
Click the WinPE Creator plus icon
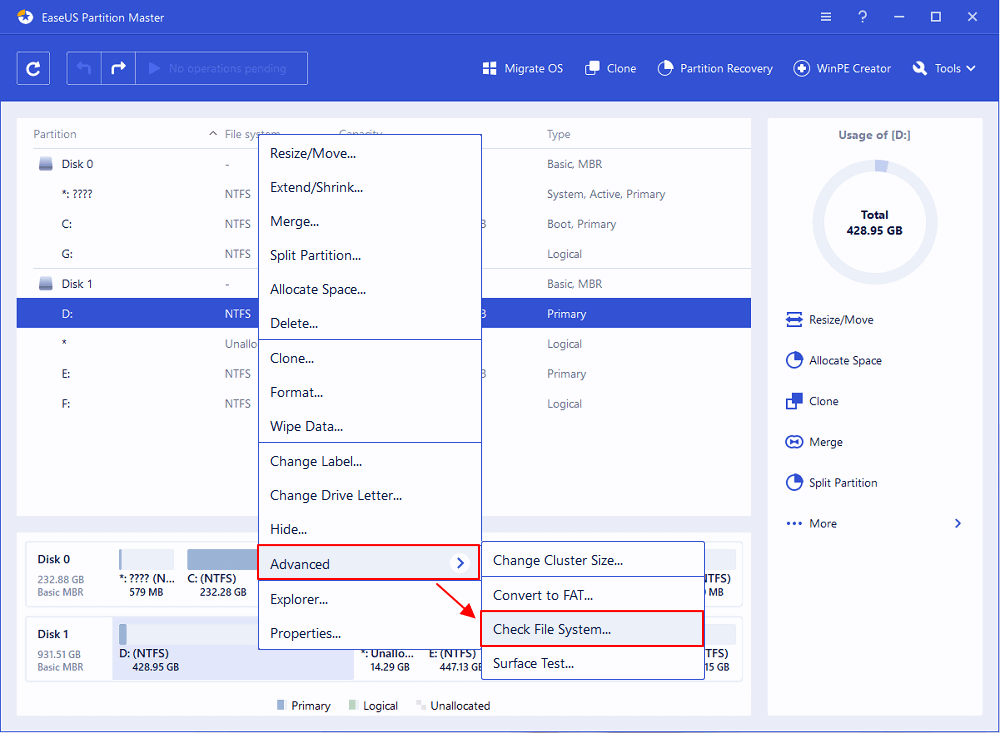(x=801, y=68)
